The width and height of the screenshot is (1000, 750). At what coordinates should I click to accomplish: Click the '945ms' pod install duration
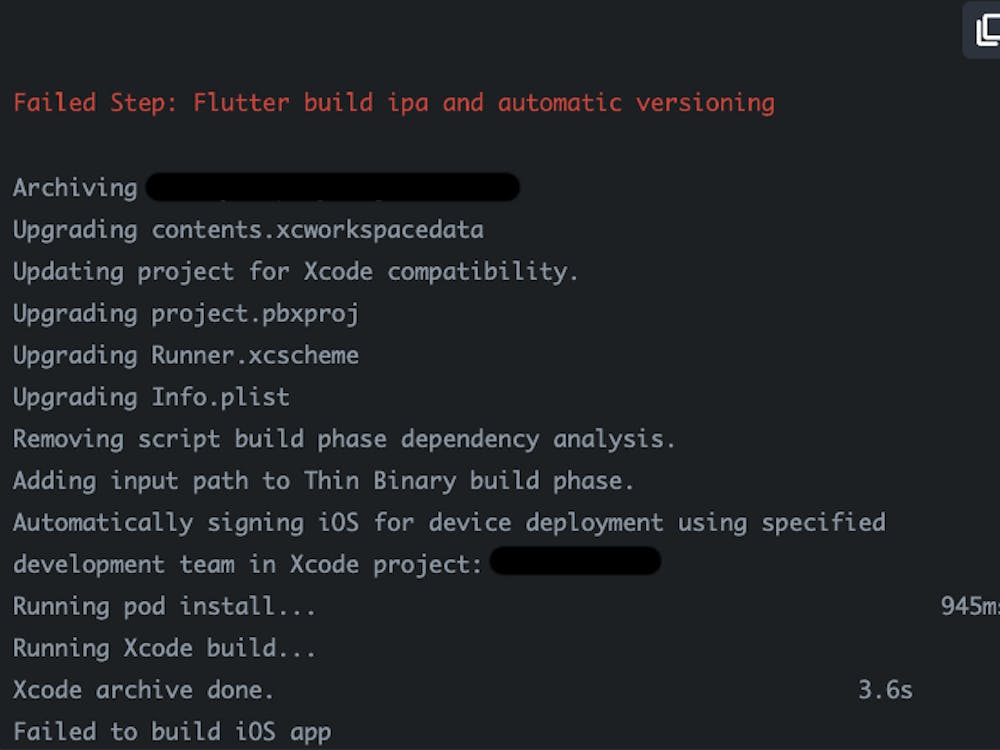(x=968, y=607)
